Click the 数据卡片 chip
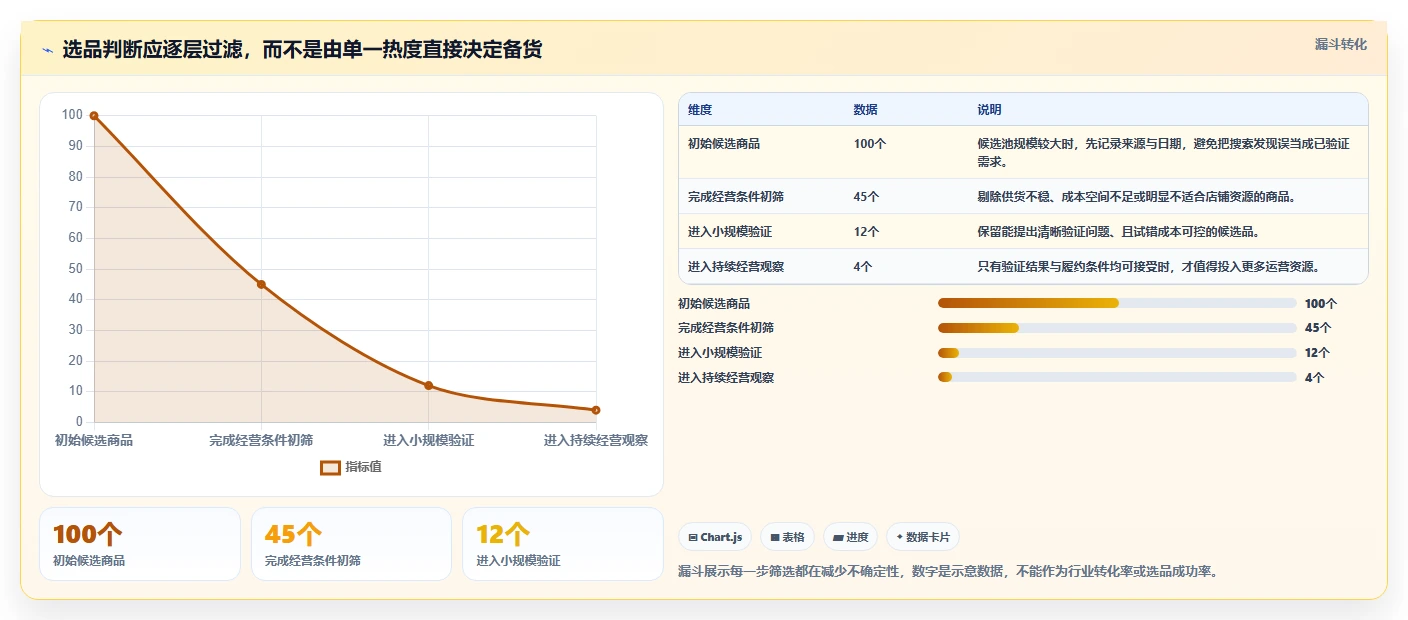The height and width of the screenshot is (620, 1408). pos(923,537)
